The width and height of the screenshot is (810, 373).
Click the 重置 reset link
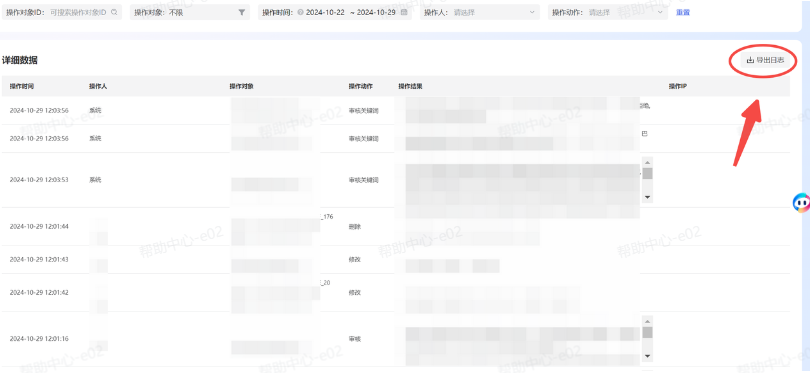click(682, 12)
